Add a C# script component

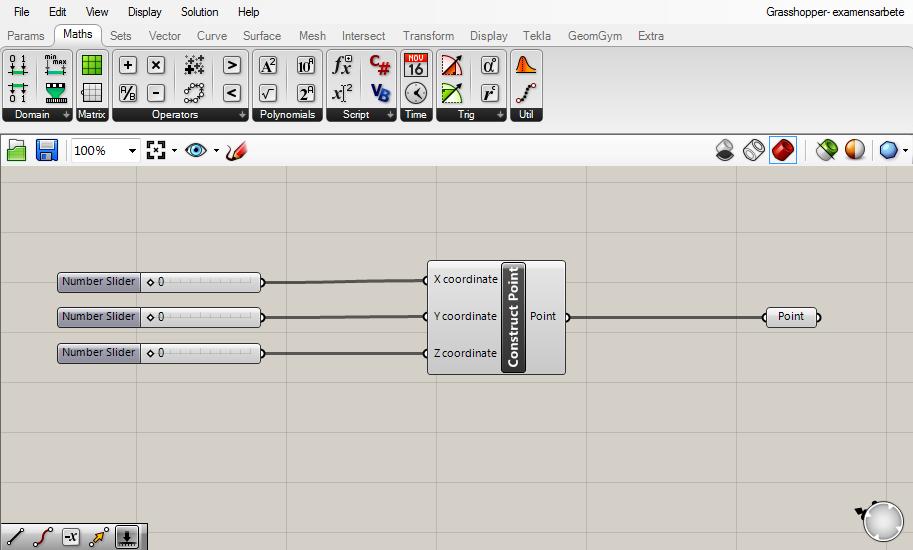tap(380, 65)
